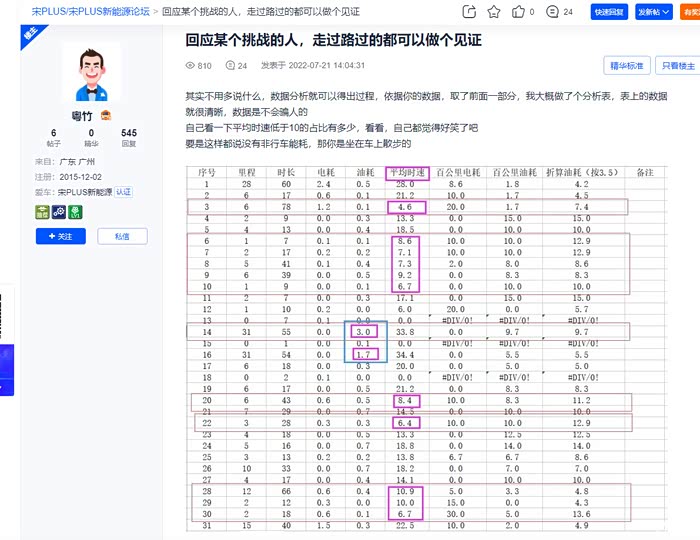This screenshot has height=540, width=700.
Task: Click the 0 精华 count
Action: [x=91, y=137]
